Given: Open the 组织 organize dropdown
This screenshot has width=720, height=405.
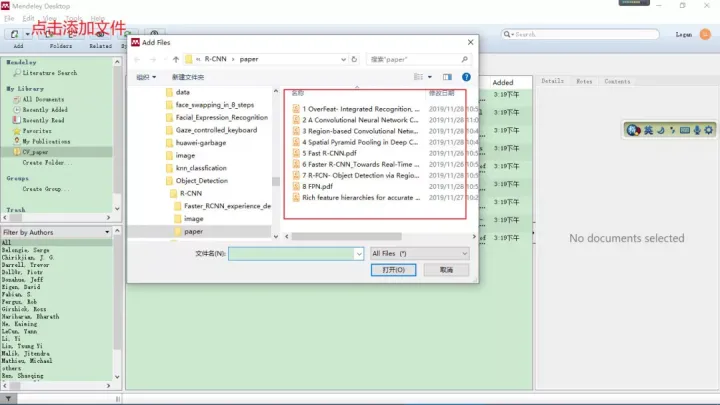Looking at the screenshot, I should pyautogui.click(x=146, y=77).
